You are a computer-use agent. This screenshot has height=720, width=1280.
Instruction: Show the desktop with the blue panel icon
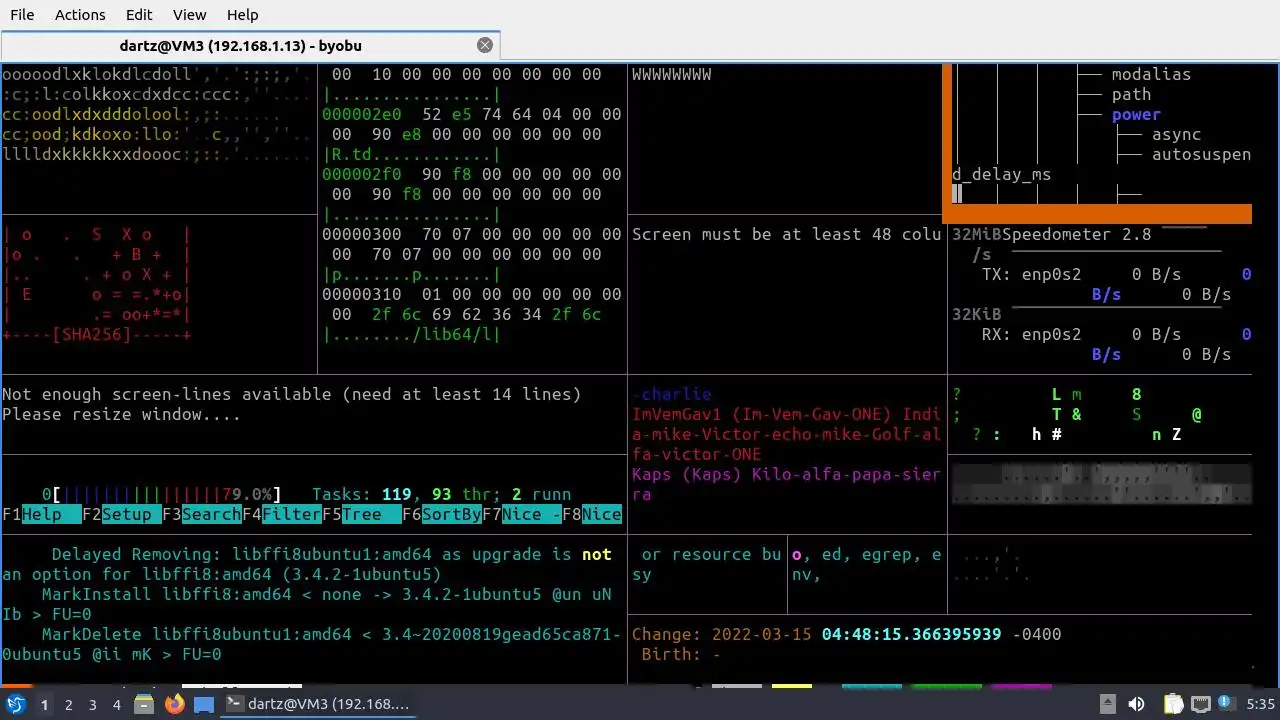pyautogui.click(x=204, y=704)
